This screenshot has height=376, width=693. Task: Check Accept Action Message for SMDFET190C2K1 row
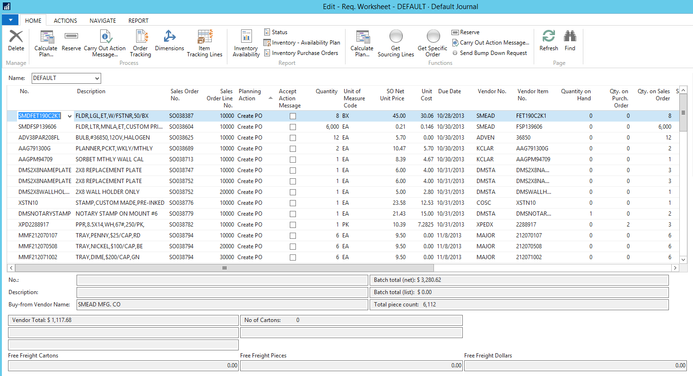click(x=293, y=116)
